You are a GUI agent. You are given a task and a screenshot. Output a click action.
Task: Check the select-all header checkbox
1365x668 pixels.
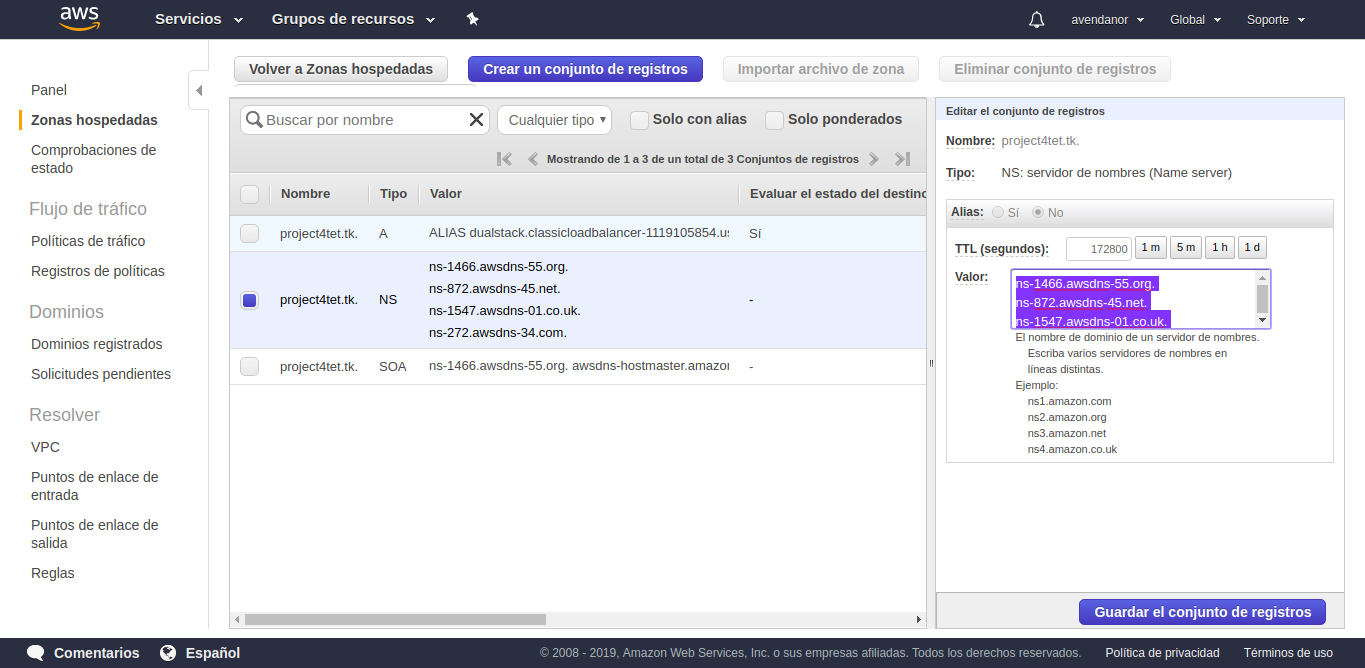coord(250,194)
